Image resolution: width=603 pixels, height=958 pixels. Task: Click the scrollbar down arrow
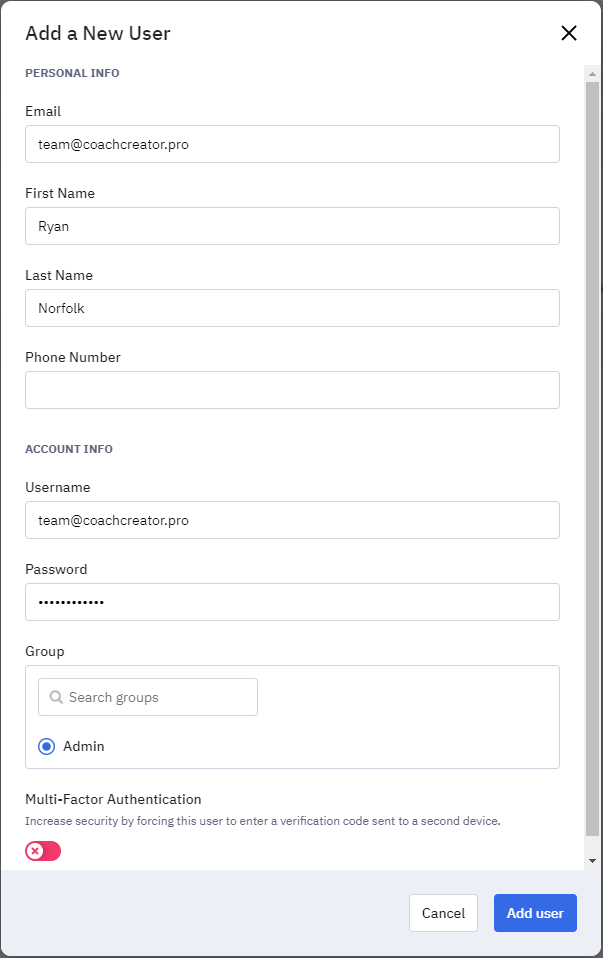[x=592, y=860]
